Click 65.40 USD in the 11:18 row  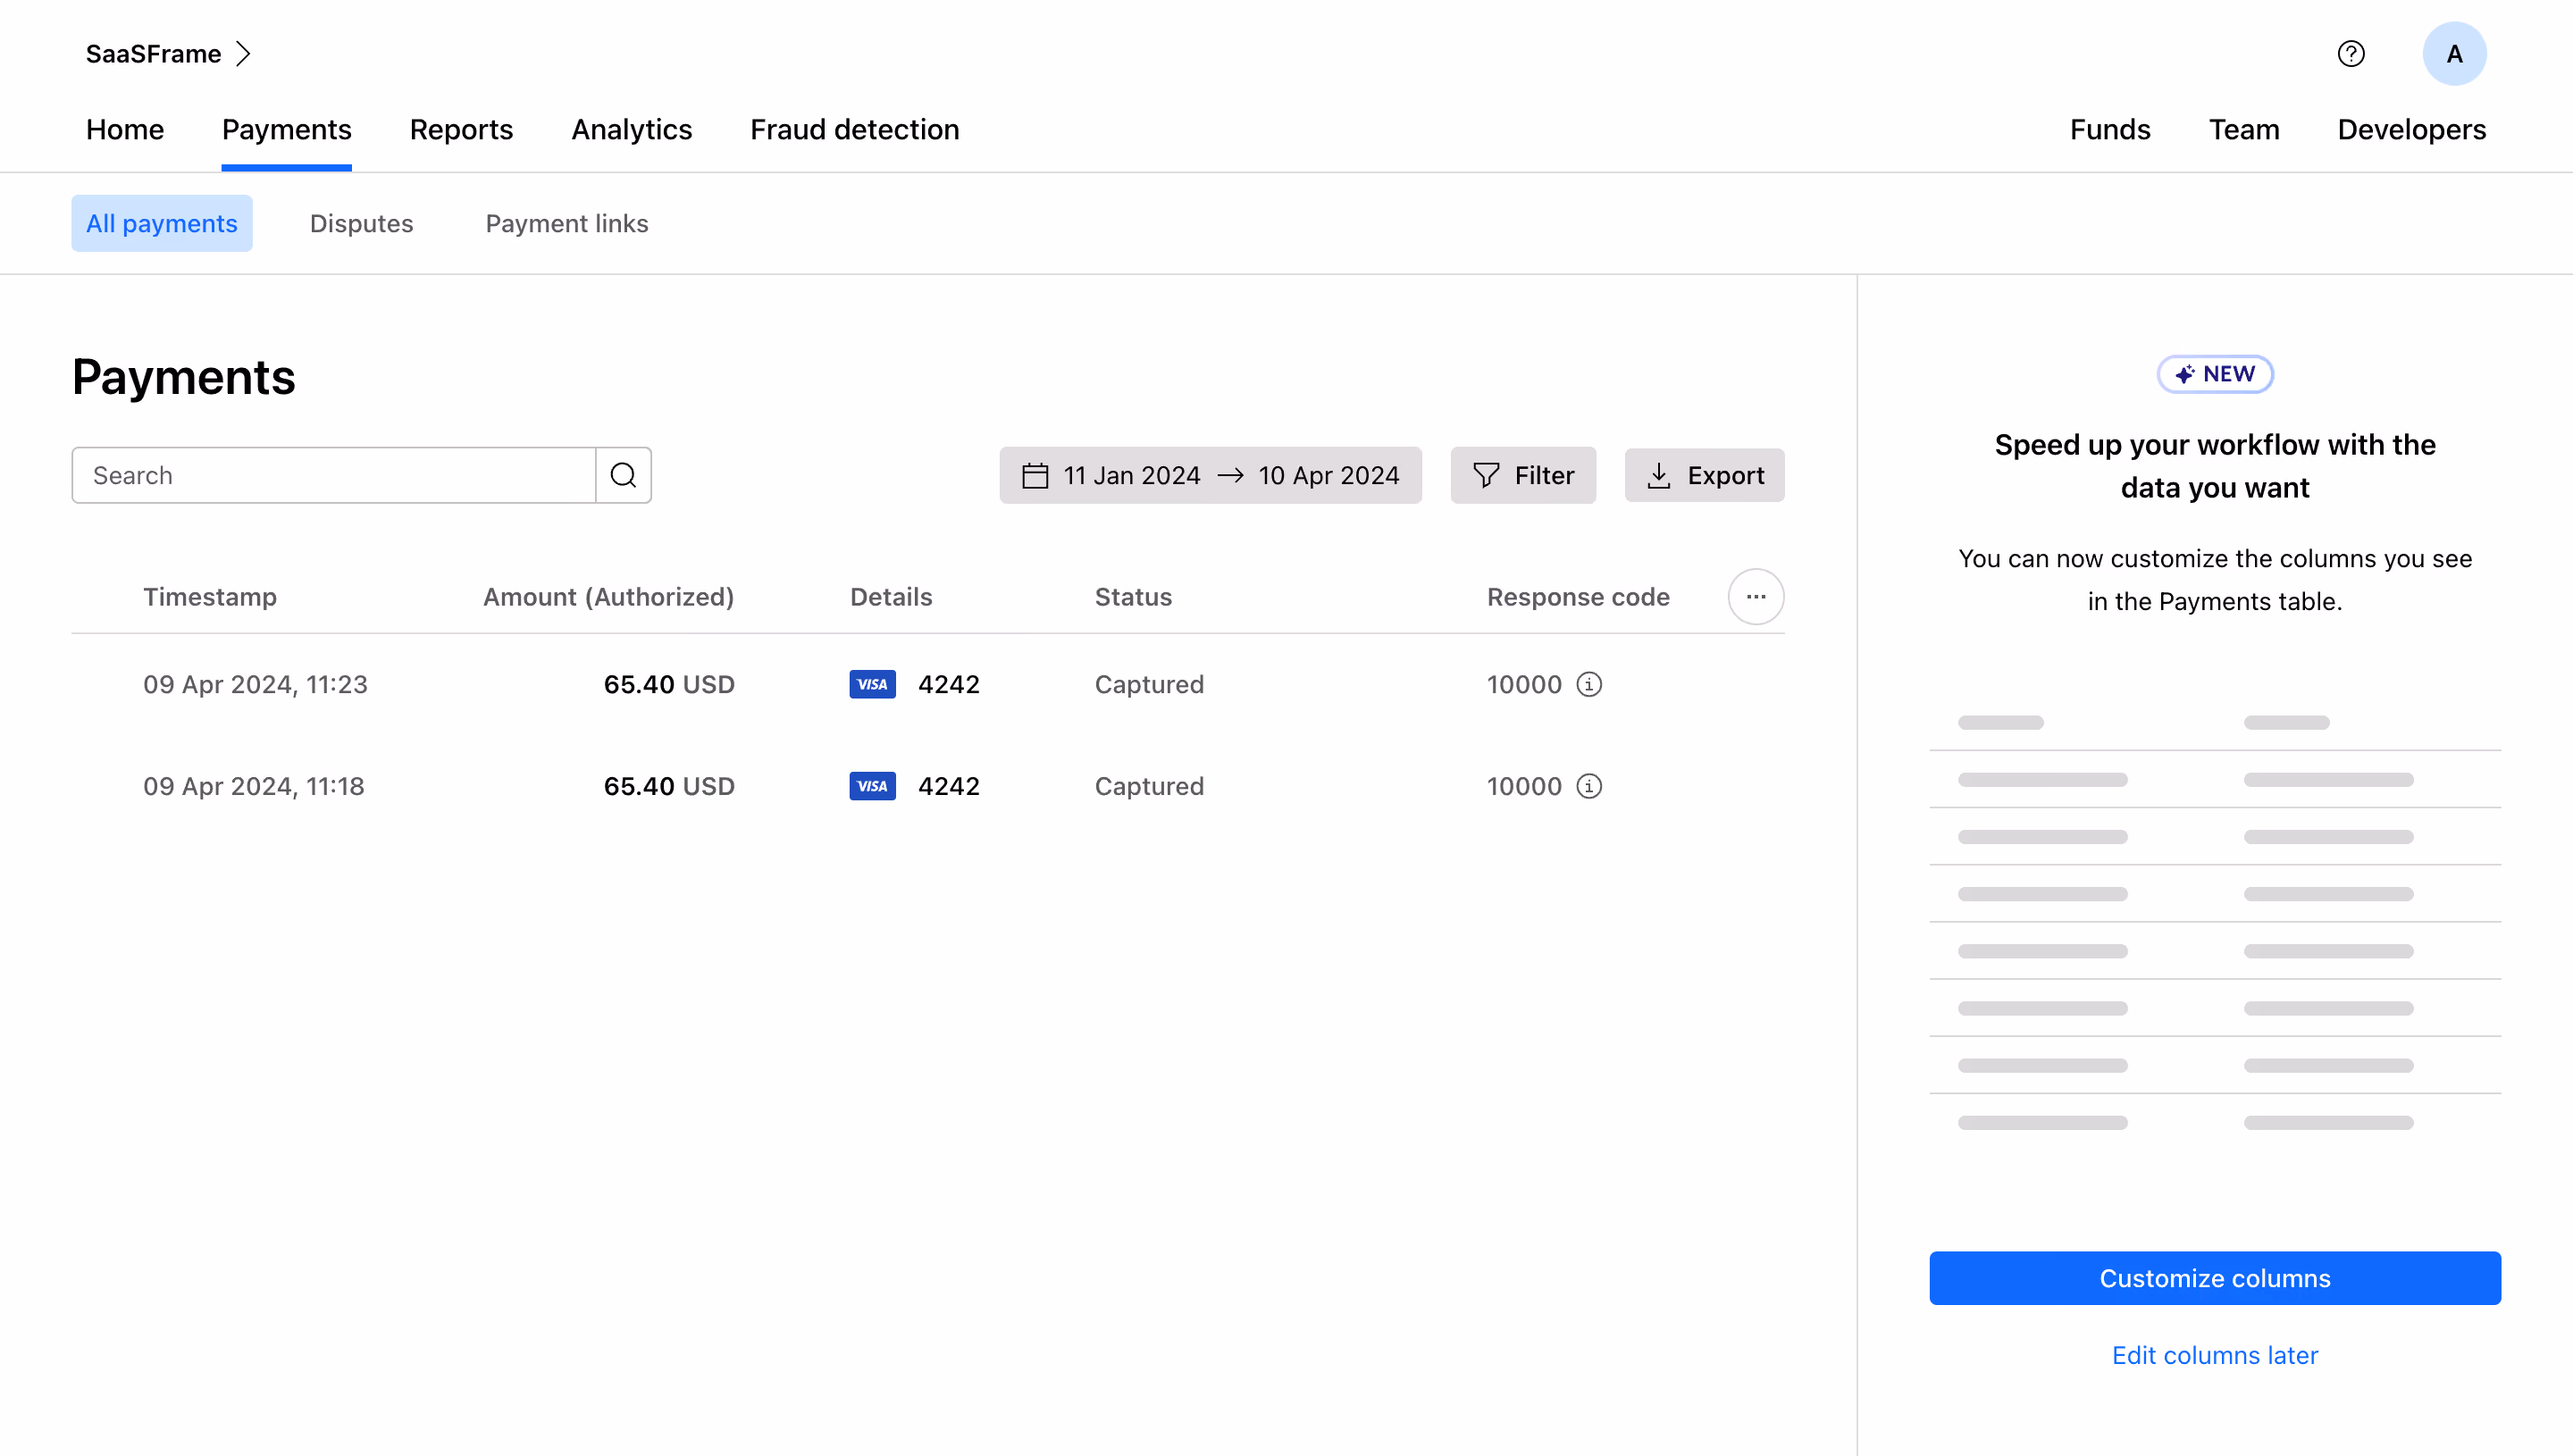669,786
